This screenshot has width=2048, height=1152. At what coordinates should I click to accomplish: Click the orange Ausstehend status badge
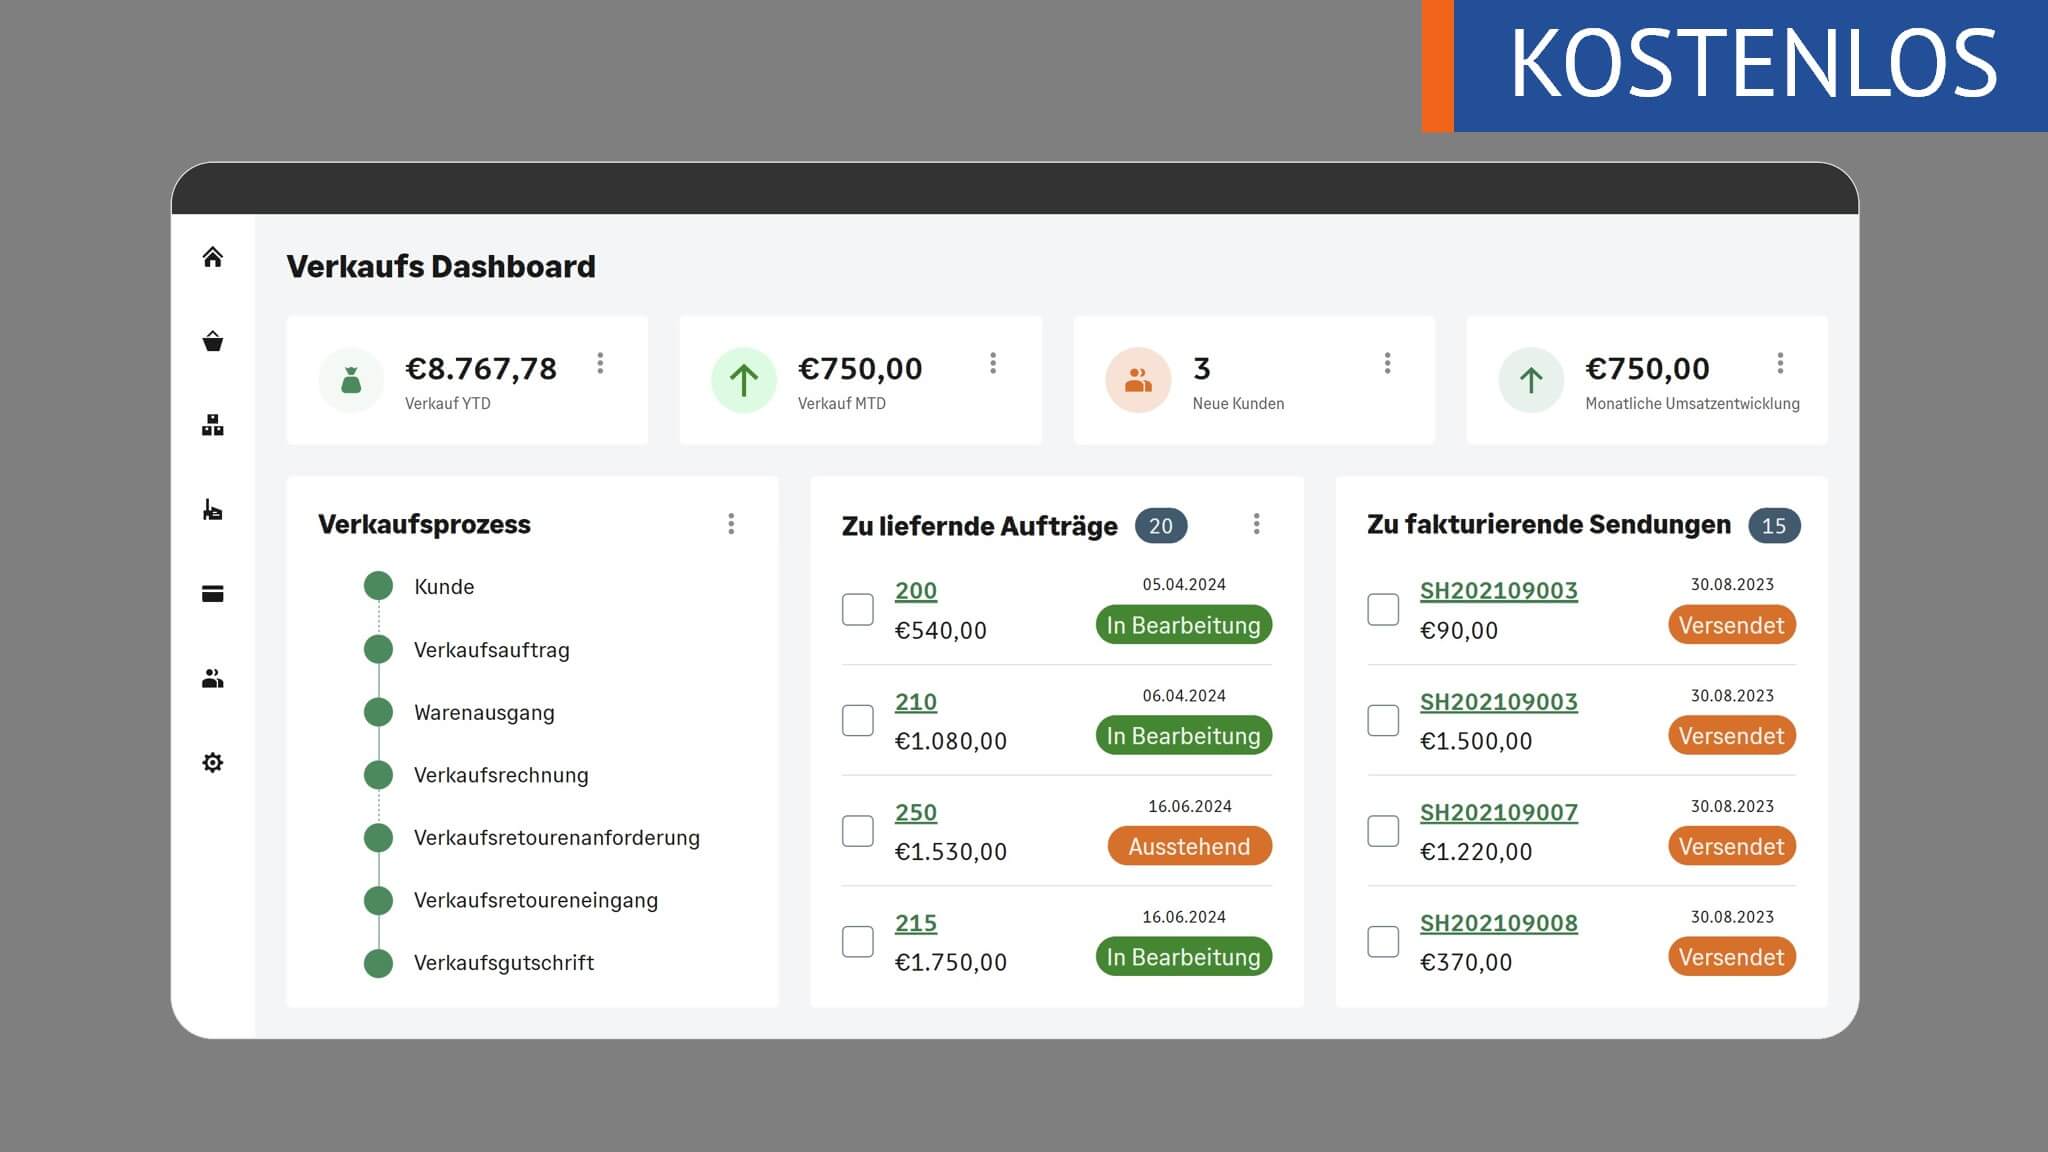coord(1189,846)
